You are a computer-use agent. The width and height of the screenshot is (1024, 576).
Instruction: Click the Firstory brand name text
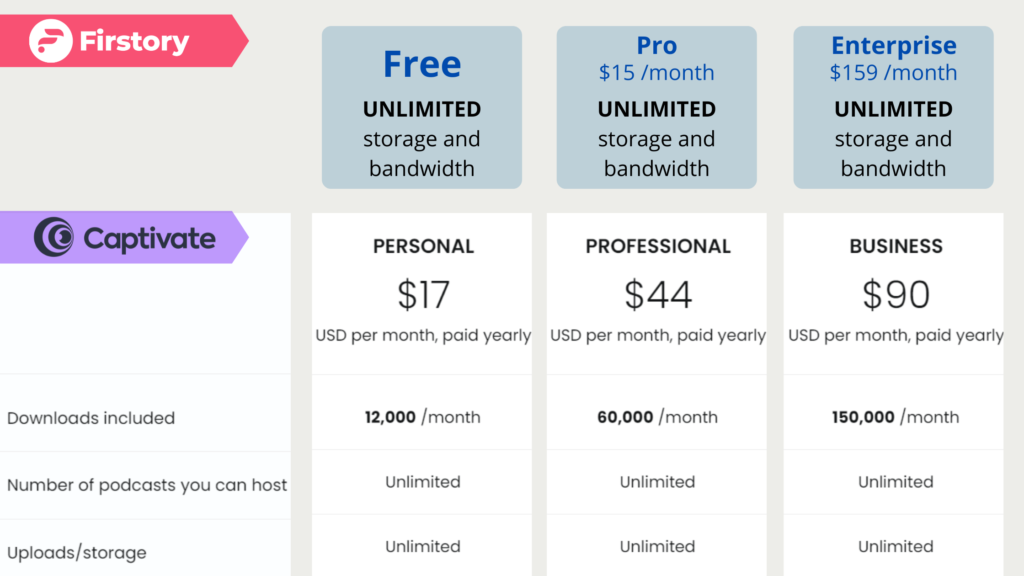coord(134,41)
